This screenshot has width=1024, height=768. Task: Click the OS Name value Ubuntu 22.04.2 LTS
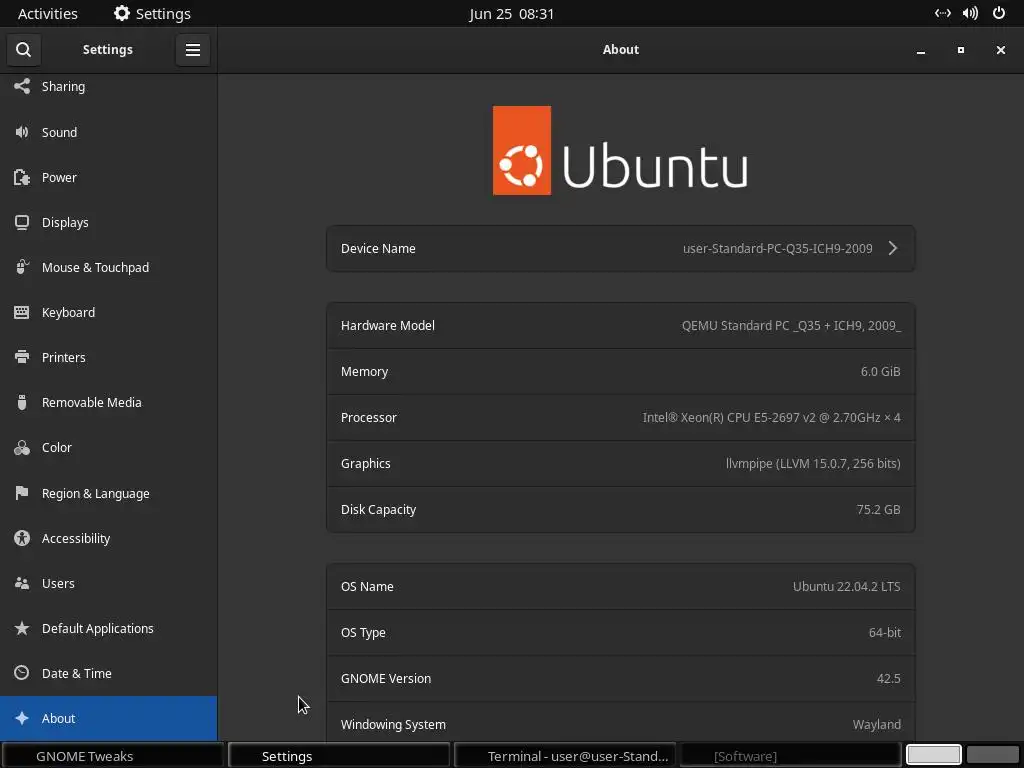[846, 586]
